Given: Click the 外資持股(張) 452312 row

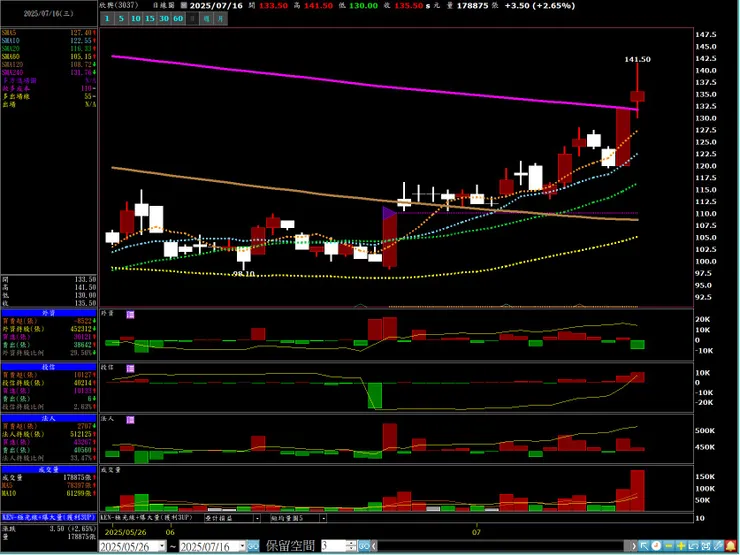Looking at the screenshot, I should 49,329.
